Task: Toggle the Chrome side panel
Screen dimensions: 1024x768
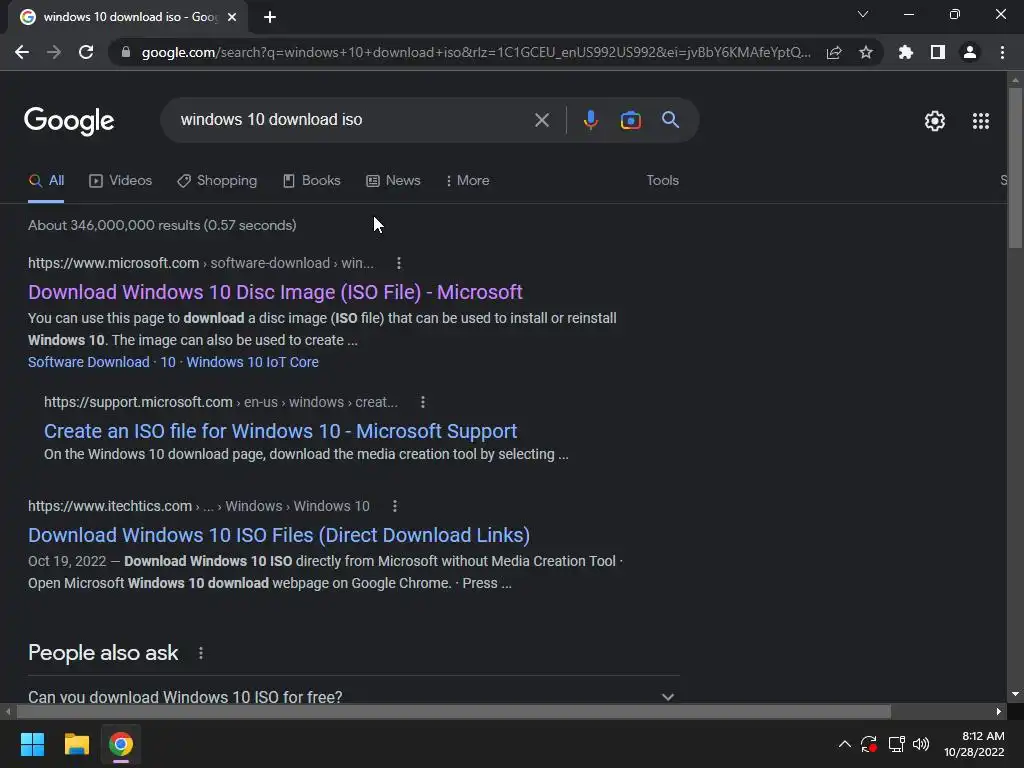Action: [x=938, y=52]
